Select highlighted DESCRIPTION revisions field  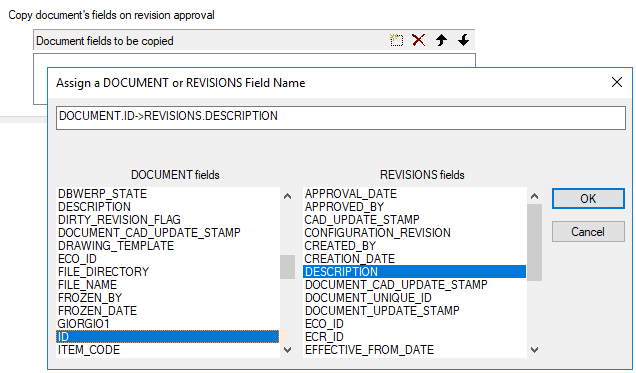415,272
